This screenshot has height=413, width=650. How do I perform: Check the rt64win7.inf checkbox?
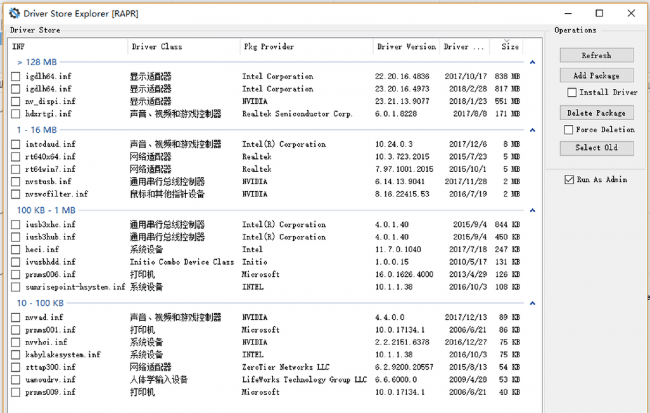16,169
